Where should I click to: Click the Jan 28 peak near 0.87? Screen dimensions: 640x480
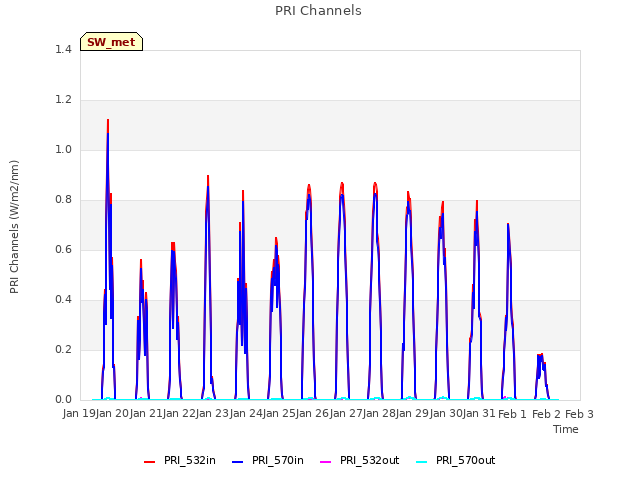coord(375,184)
